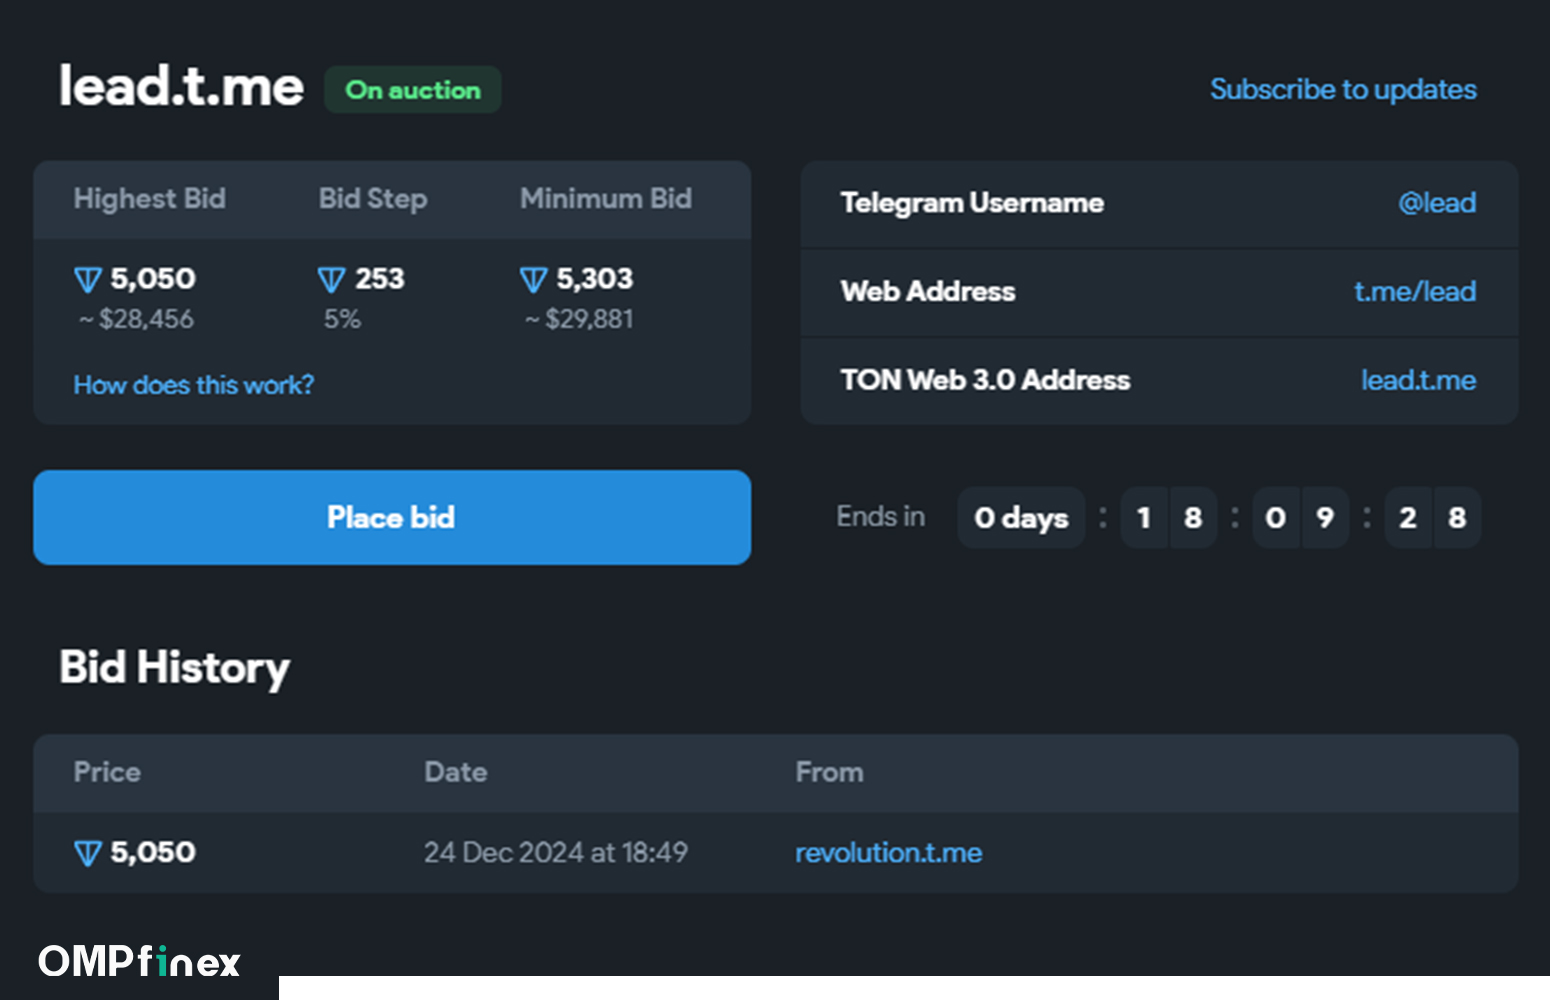1550x1000 pixels.
Task: Click the Price column header
Action: tap(107, 773)
